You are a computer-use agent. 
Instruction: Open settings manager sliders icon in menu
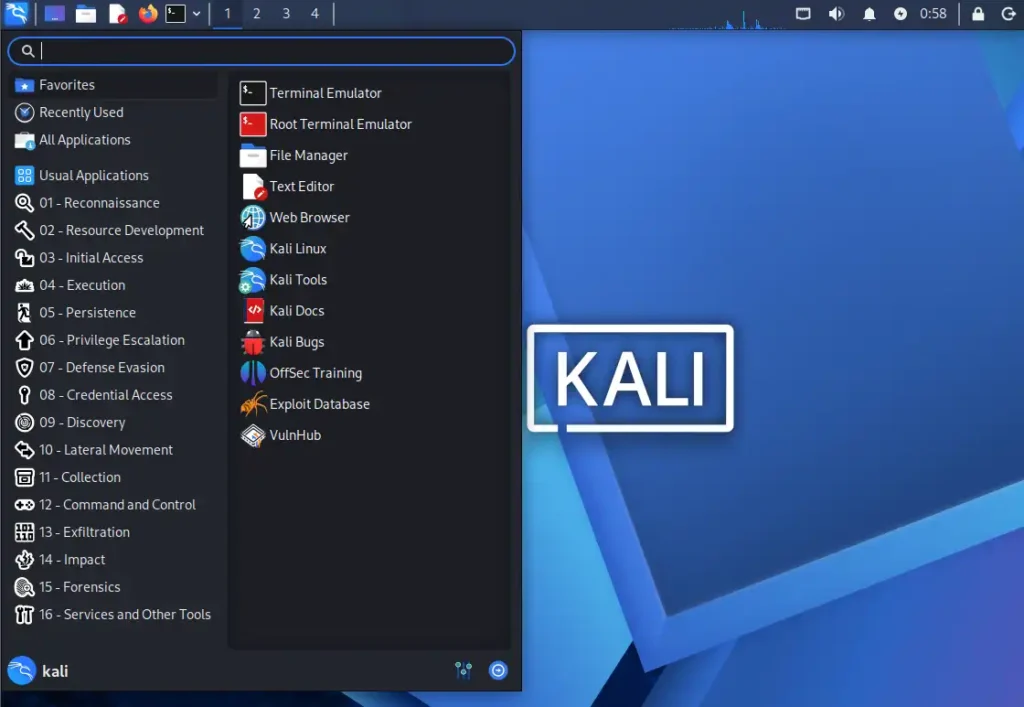tap(463, 670)
